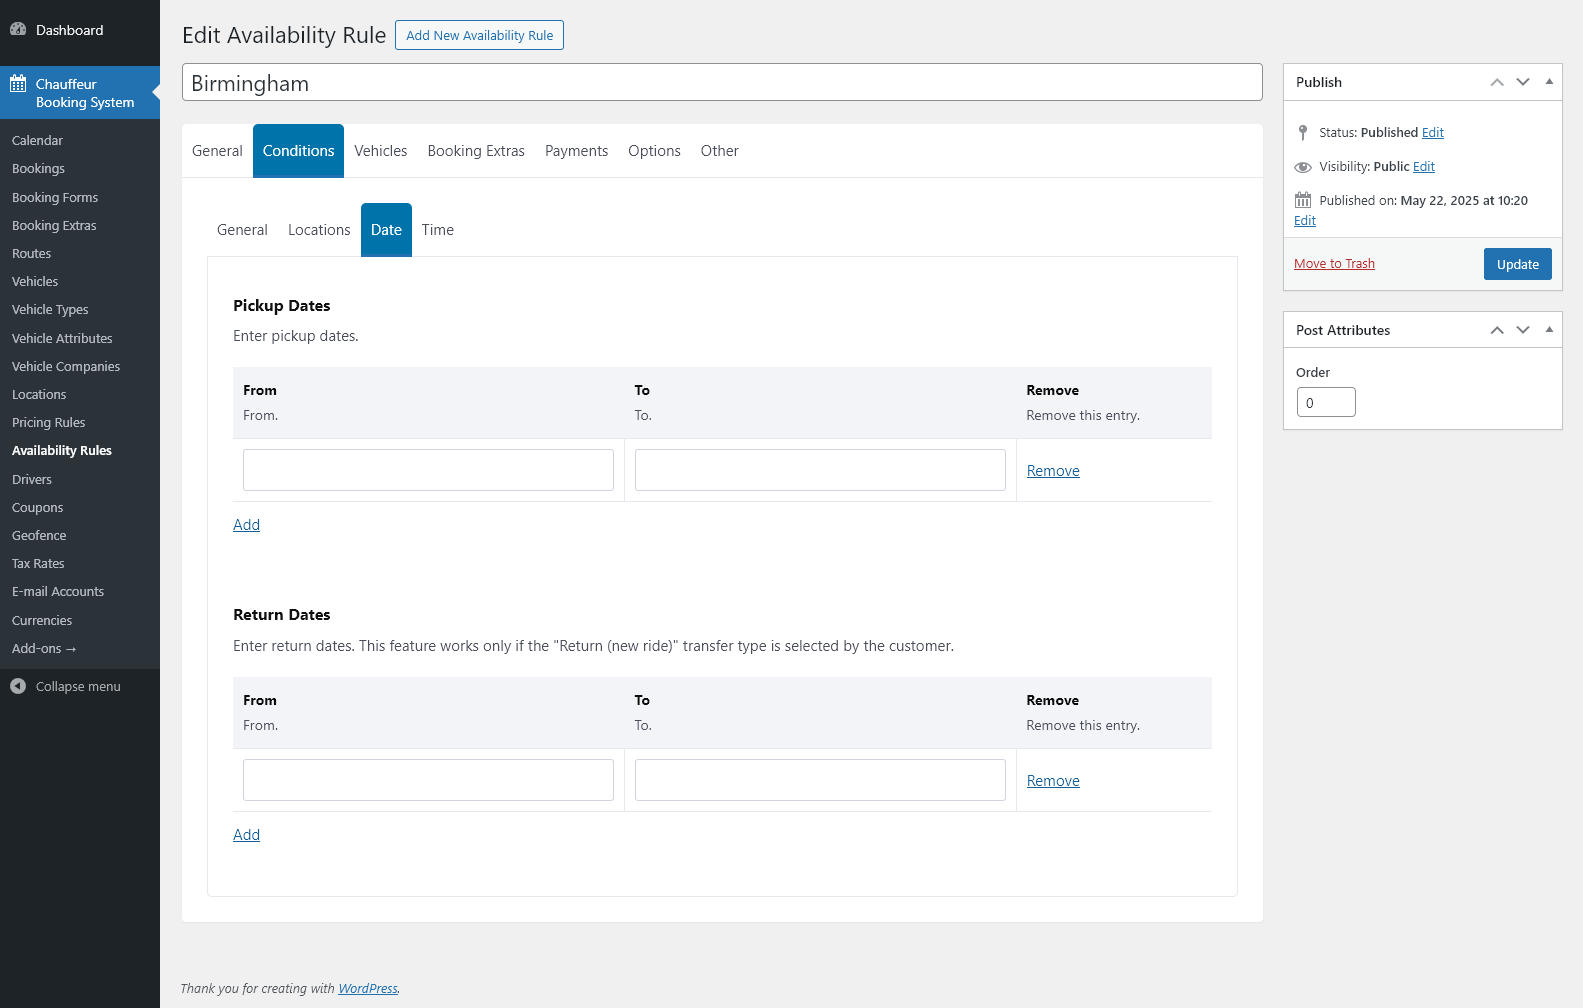Click Move to Trash link
1583x1008 pixels.
pos(1334,264)
